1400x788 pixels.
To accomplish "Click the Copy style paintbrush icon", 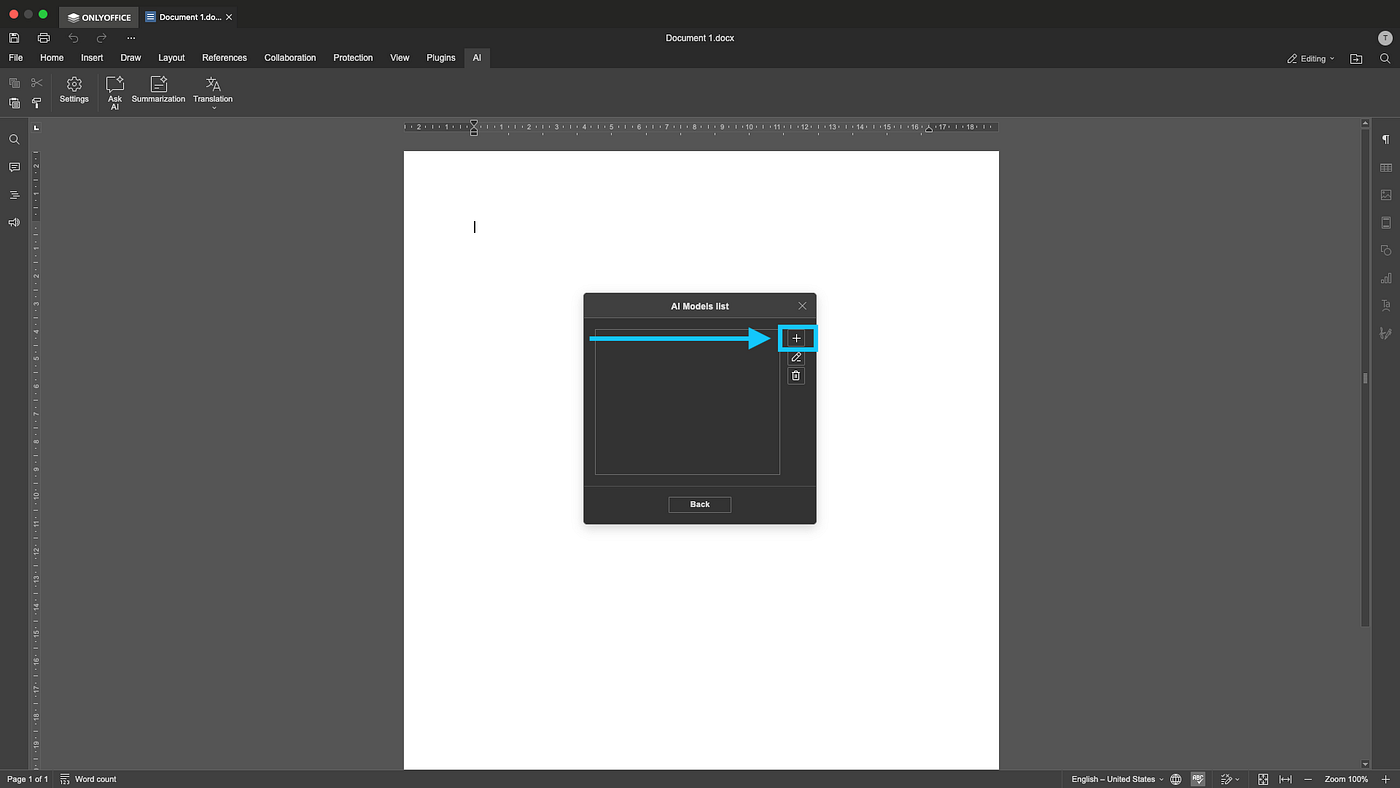I will click(x=37, y=103).
